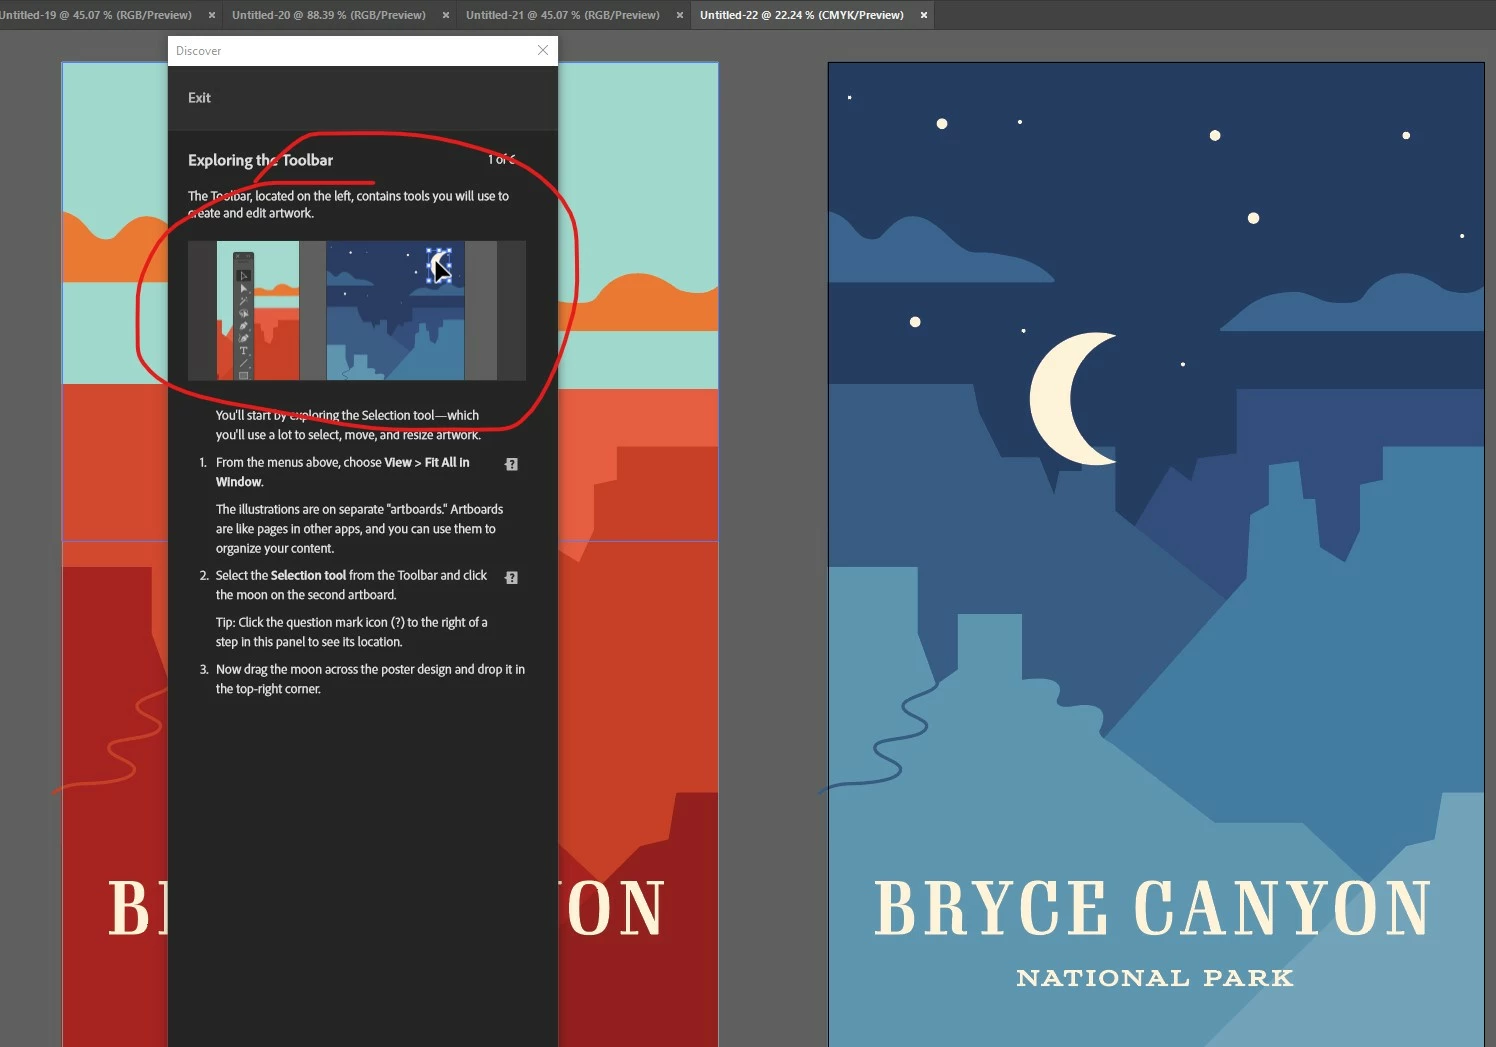Click the 'From the menus above' step text
1496x1047 pixels.
point(342,472)
